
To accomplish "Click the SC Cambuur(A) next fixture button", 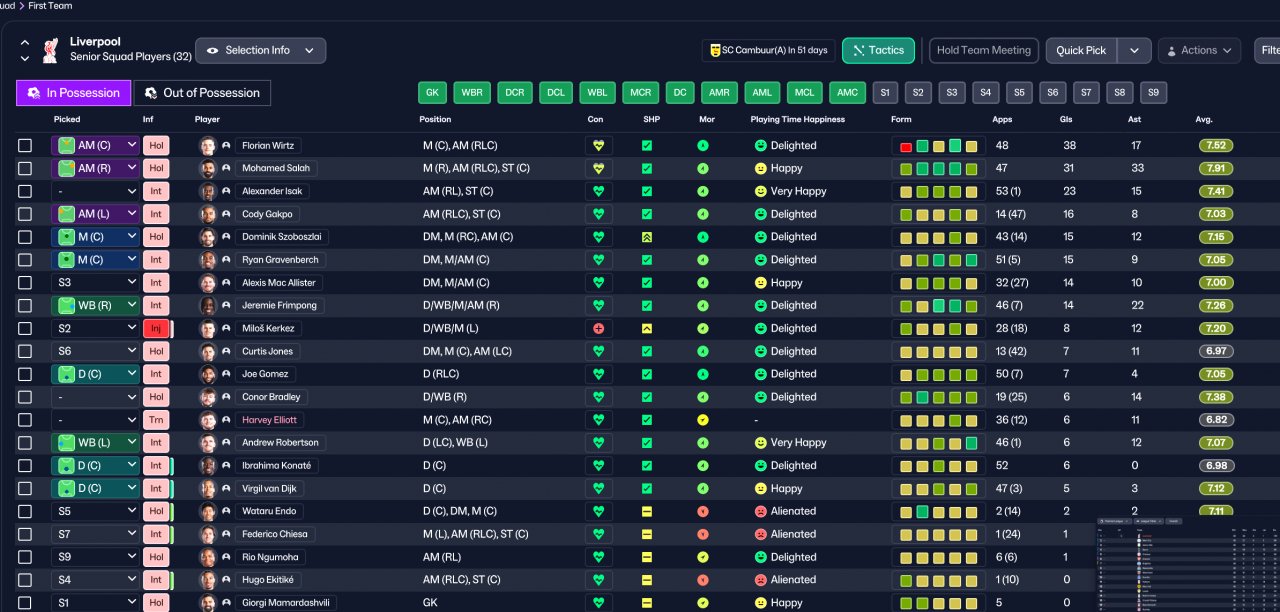I will point(768,50).
